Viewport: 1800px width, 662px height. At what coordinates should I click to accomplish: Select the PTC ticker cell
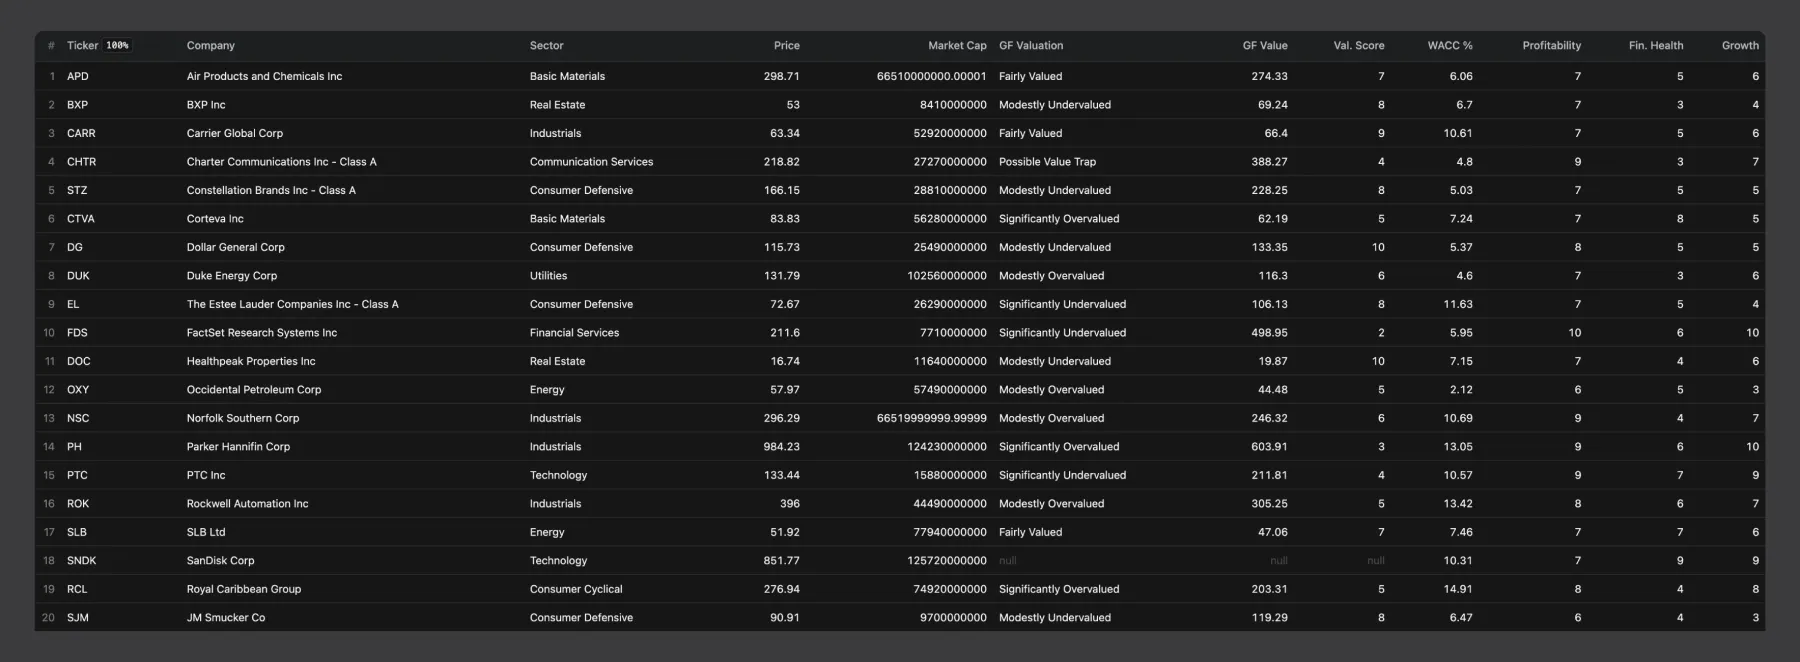pos(77,475)
